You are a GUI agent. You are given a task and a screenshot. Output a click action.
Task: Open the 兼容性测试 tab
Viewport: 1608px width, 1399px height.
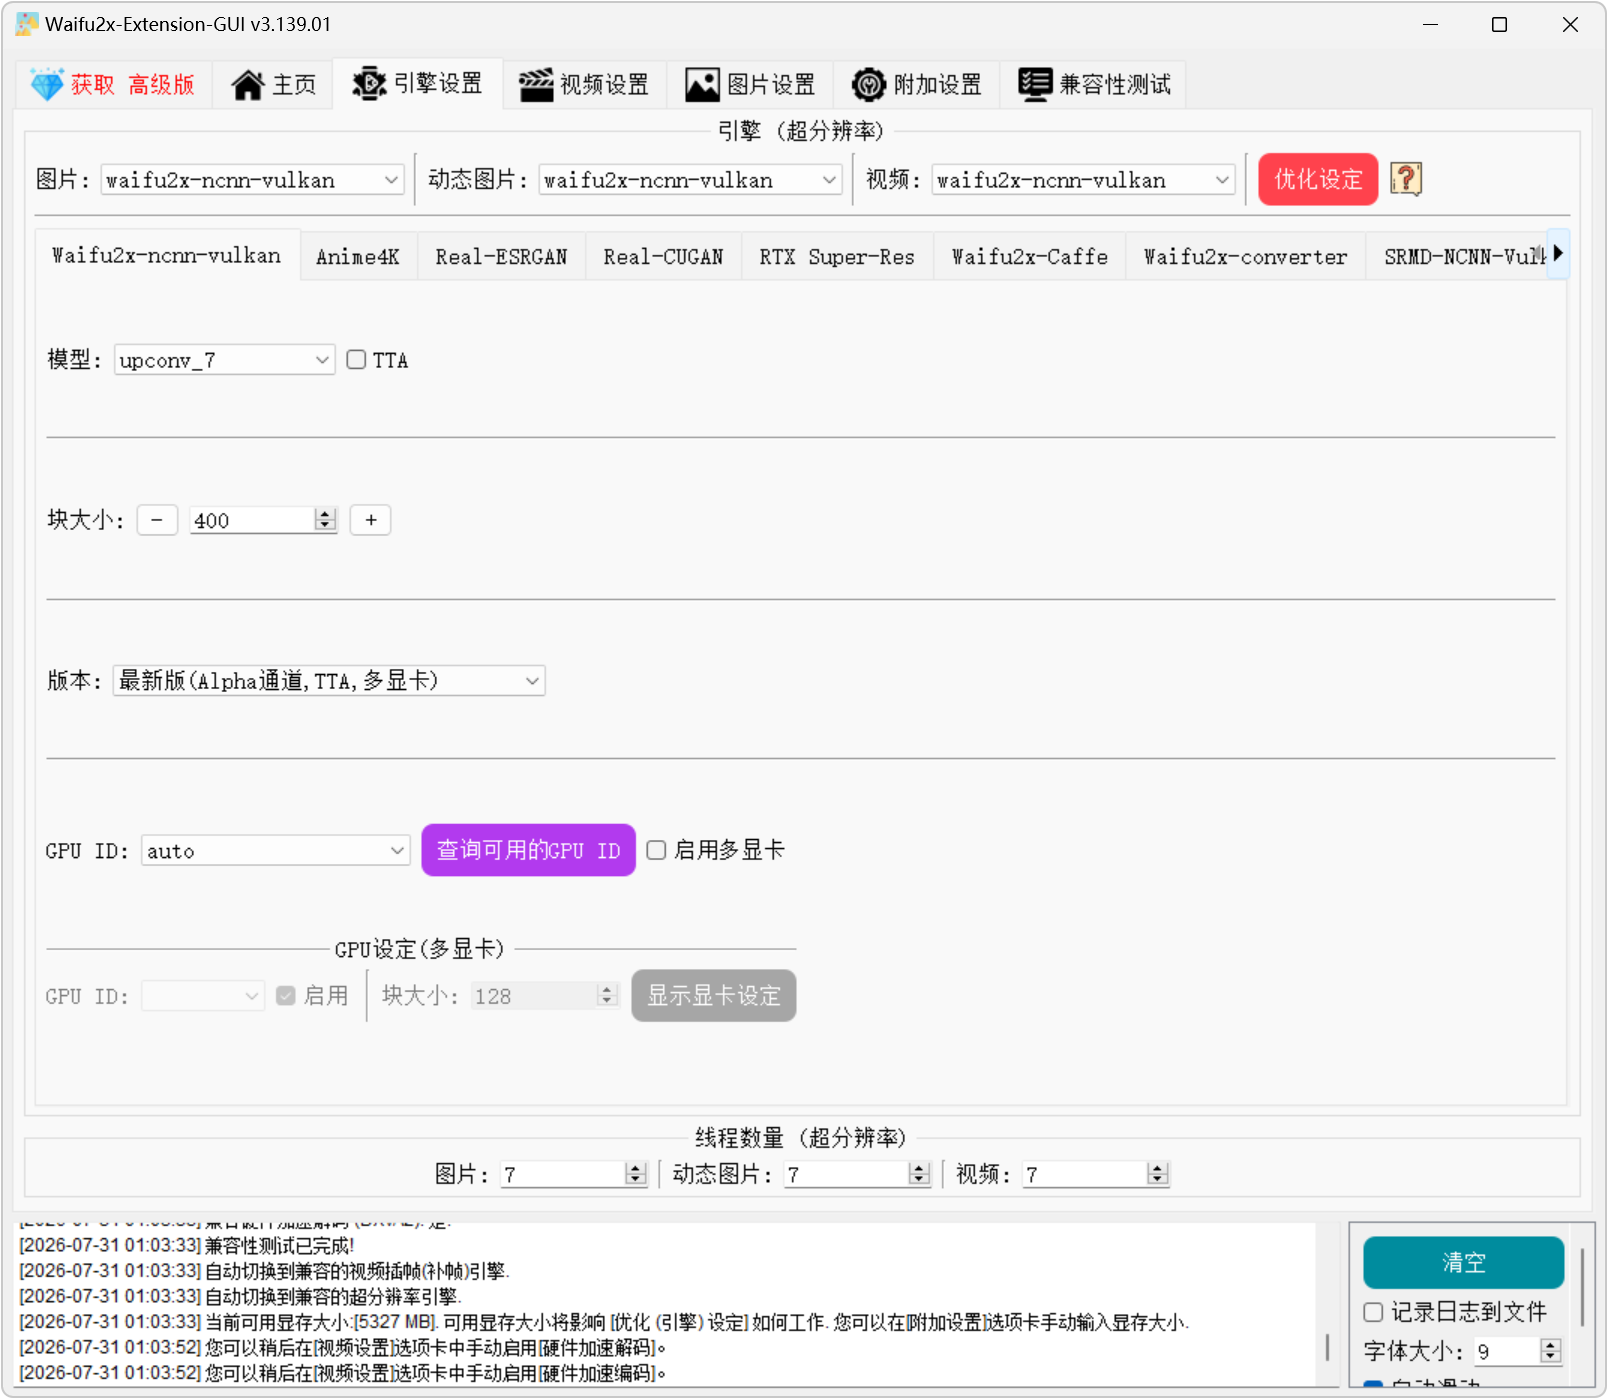coord(1094,85)
